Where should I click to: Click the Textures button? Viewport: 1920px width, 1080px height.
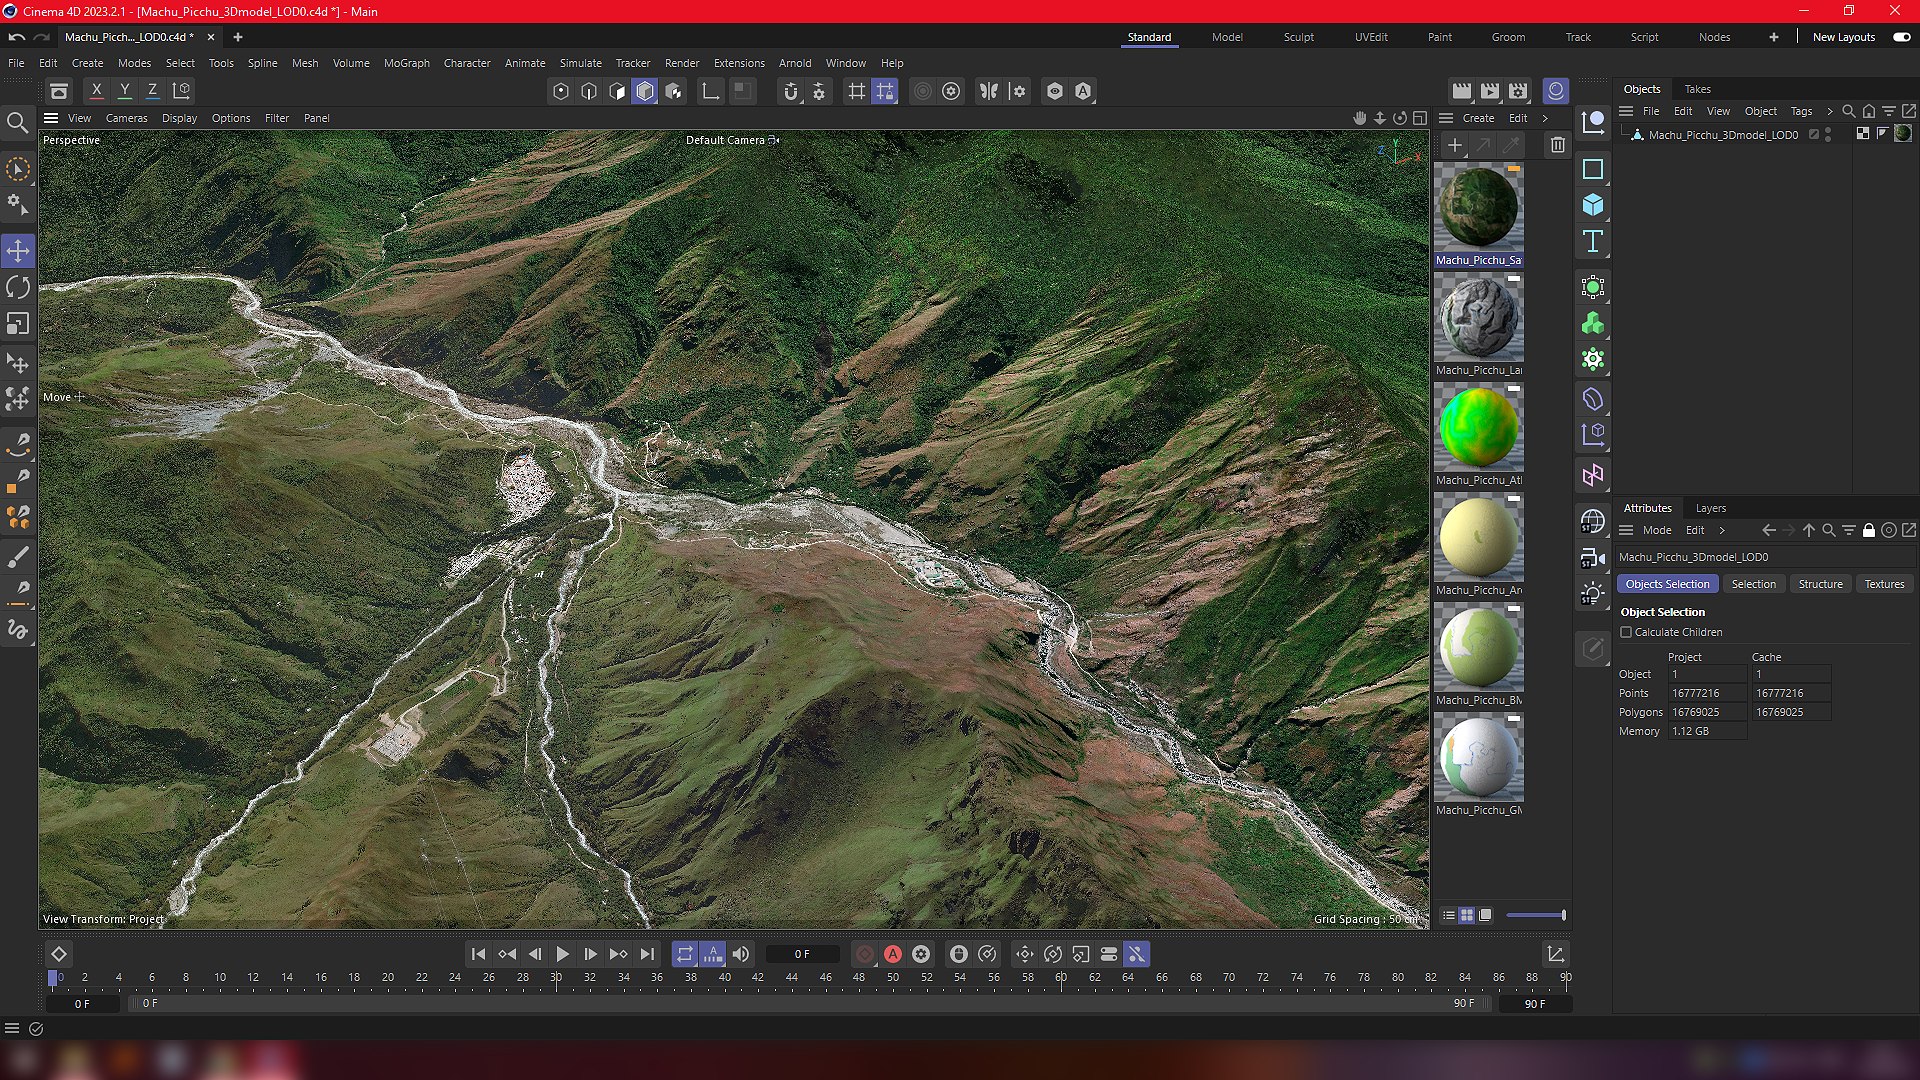[x=1884, y=584]
